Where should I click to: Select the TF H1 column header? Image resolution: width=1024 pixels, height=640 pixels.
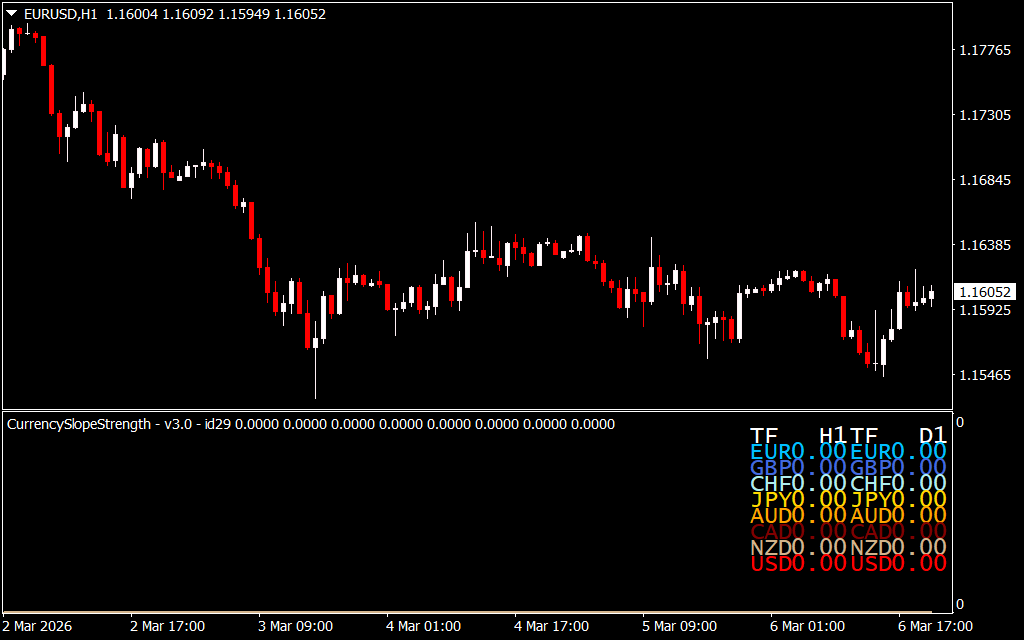click(x=798, y=436)
